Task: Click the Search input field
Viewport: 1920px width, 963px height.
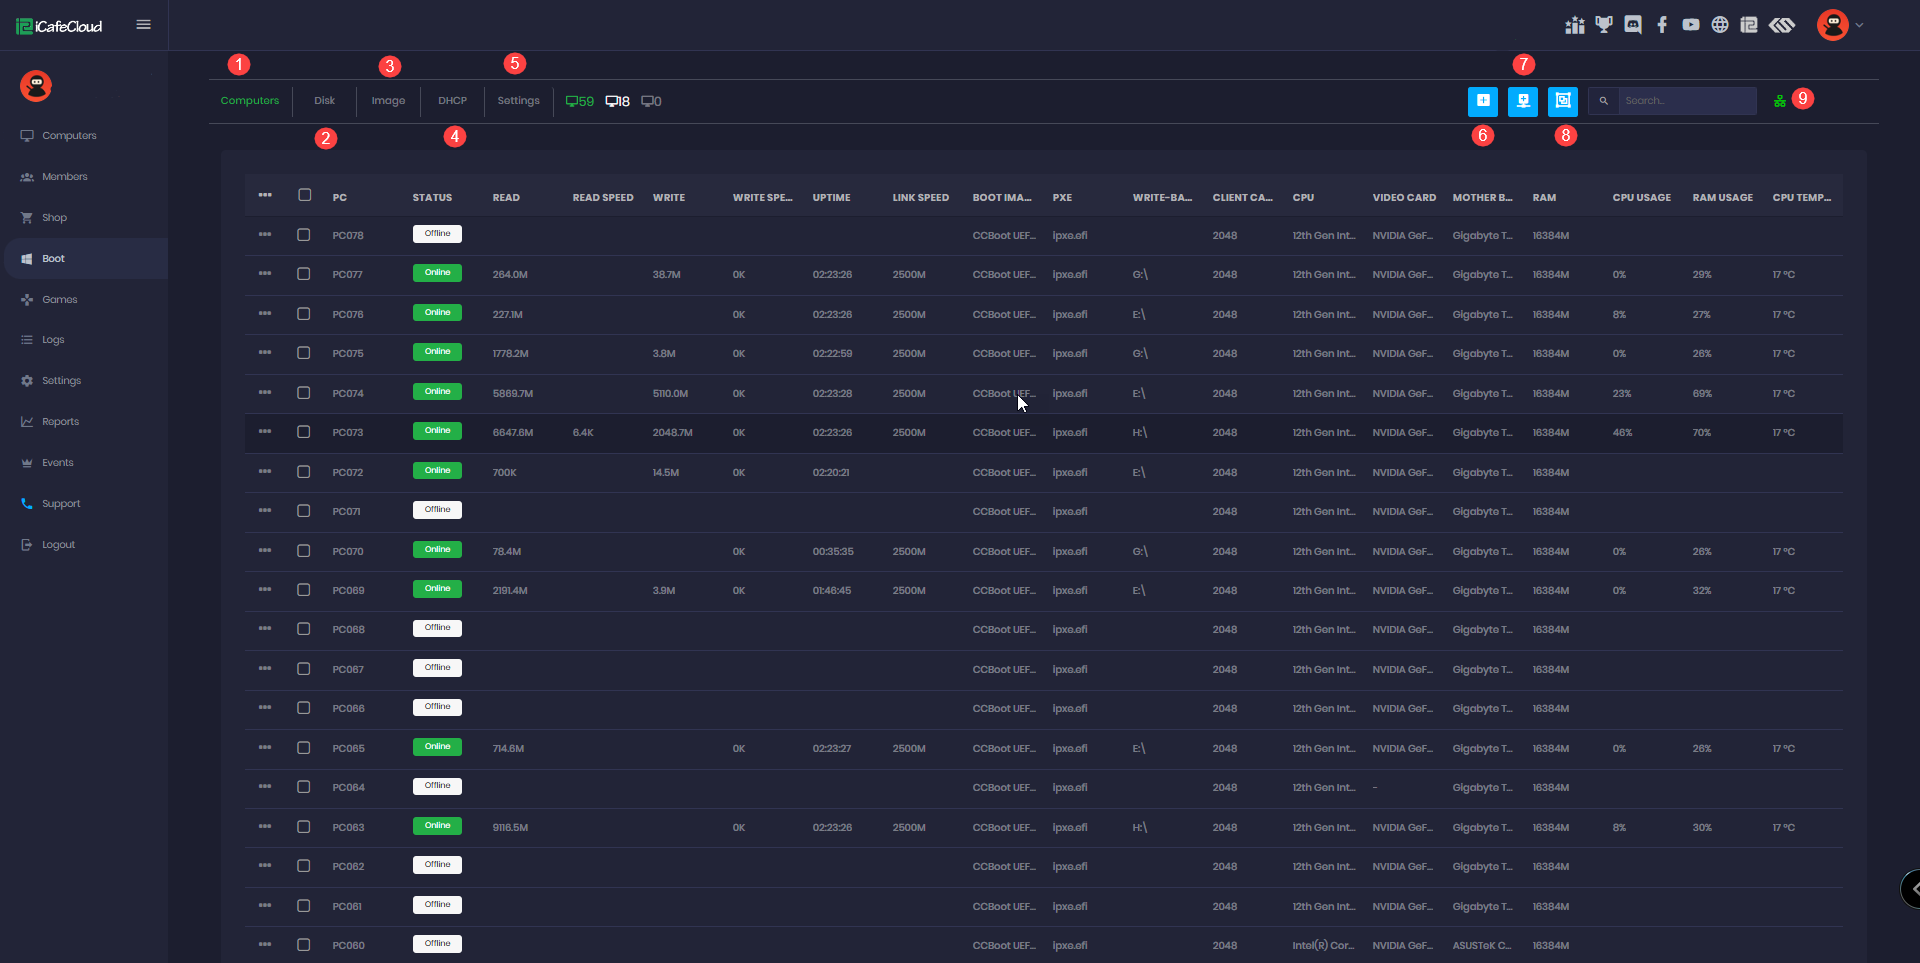Action: [x=1686, y=101]
